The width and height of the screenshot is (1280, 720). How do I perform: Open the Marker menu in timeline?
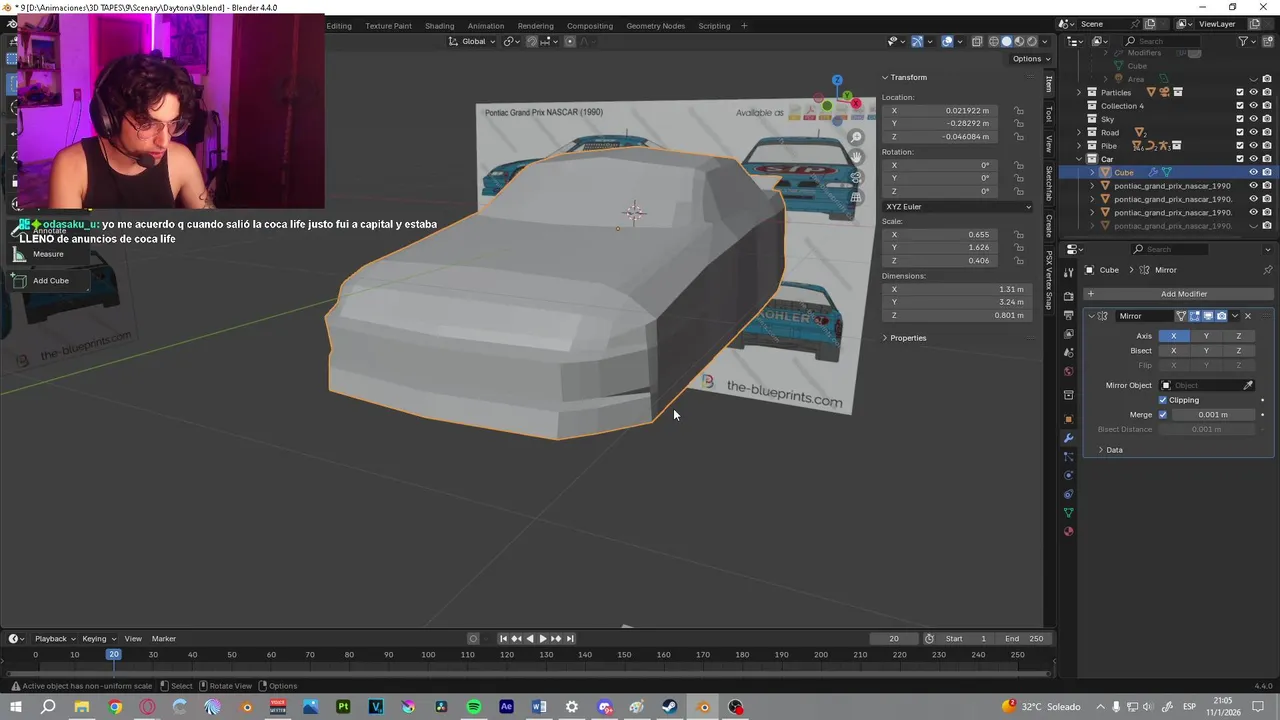164,639
